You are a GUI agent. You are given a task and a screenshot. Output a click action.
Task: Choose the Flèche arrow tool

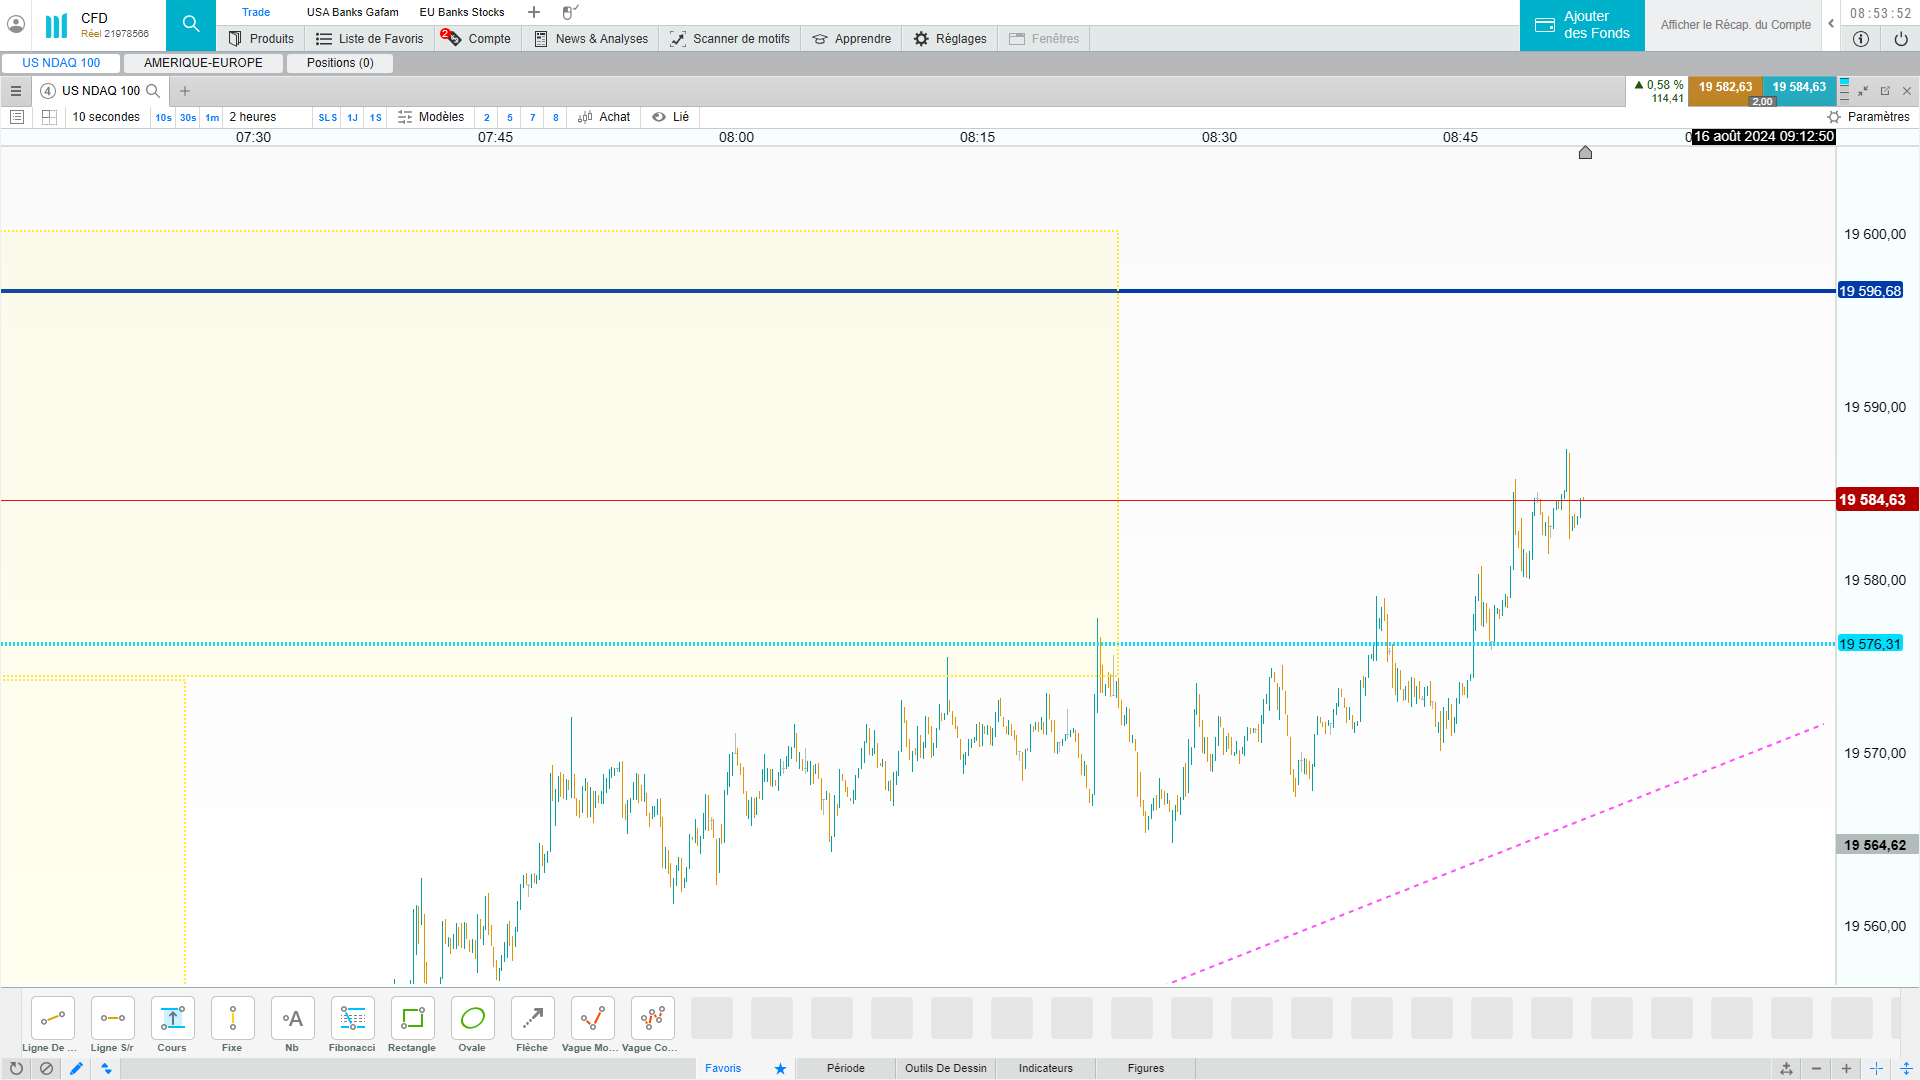[x=532, y=1019]
